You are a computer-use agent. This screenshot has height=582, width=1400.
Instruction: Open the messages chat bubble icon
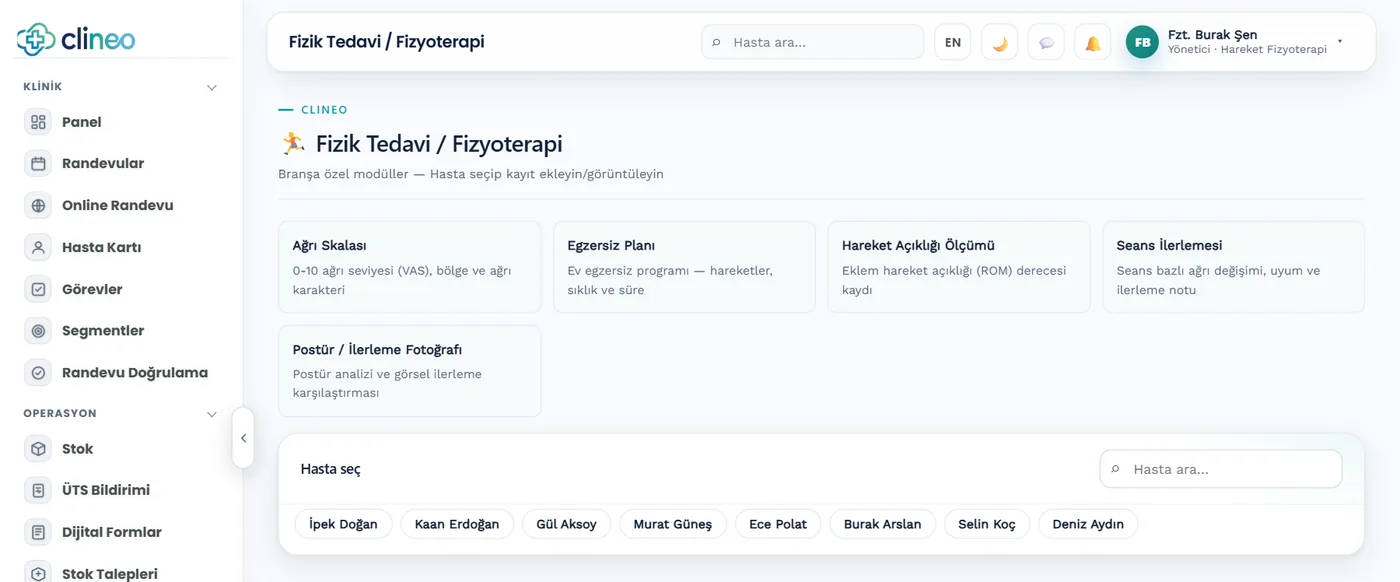coord(1046,43)
